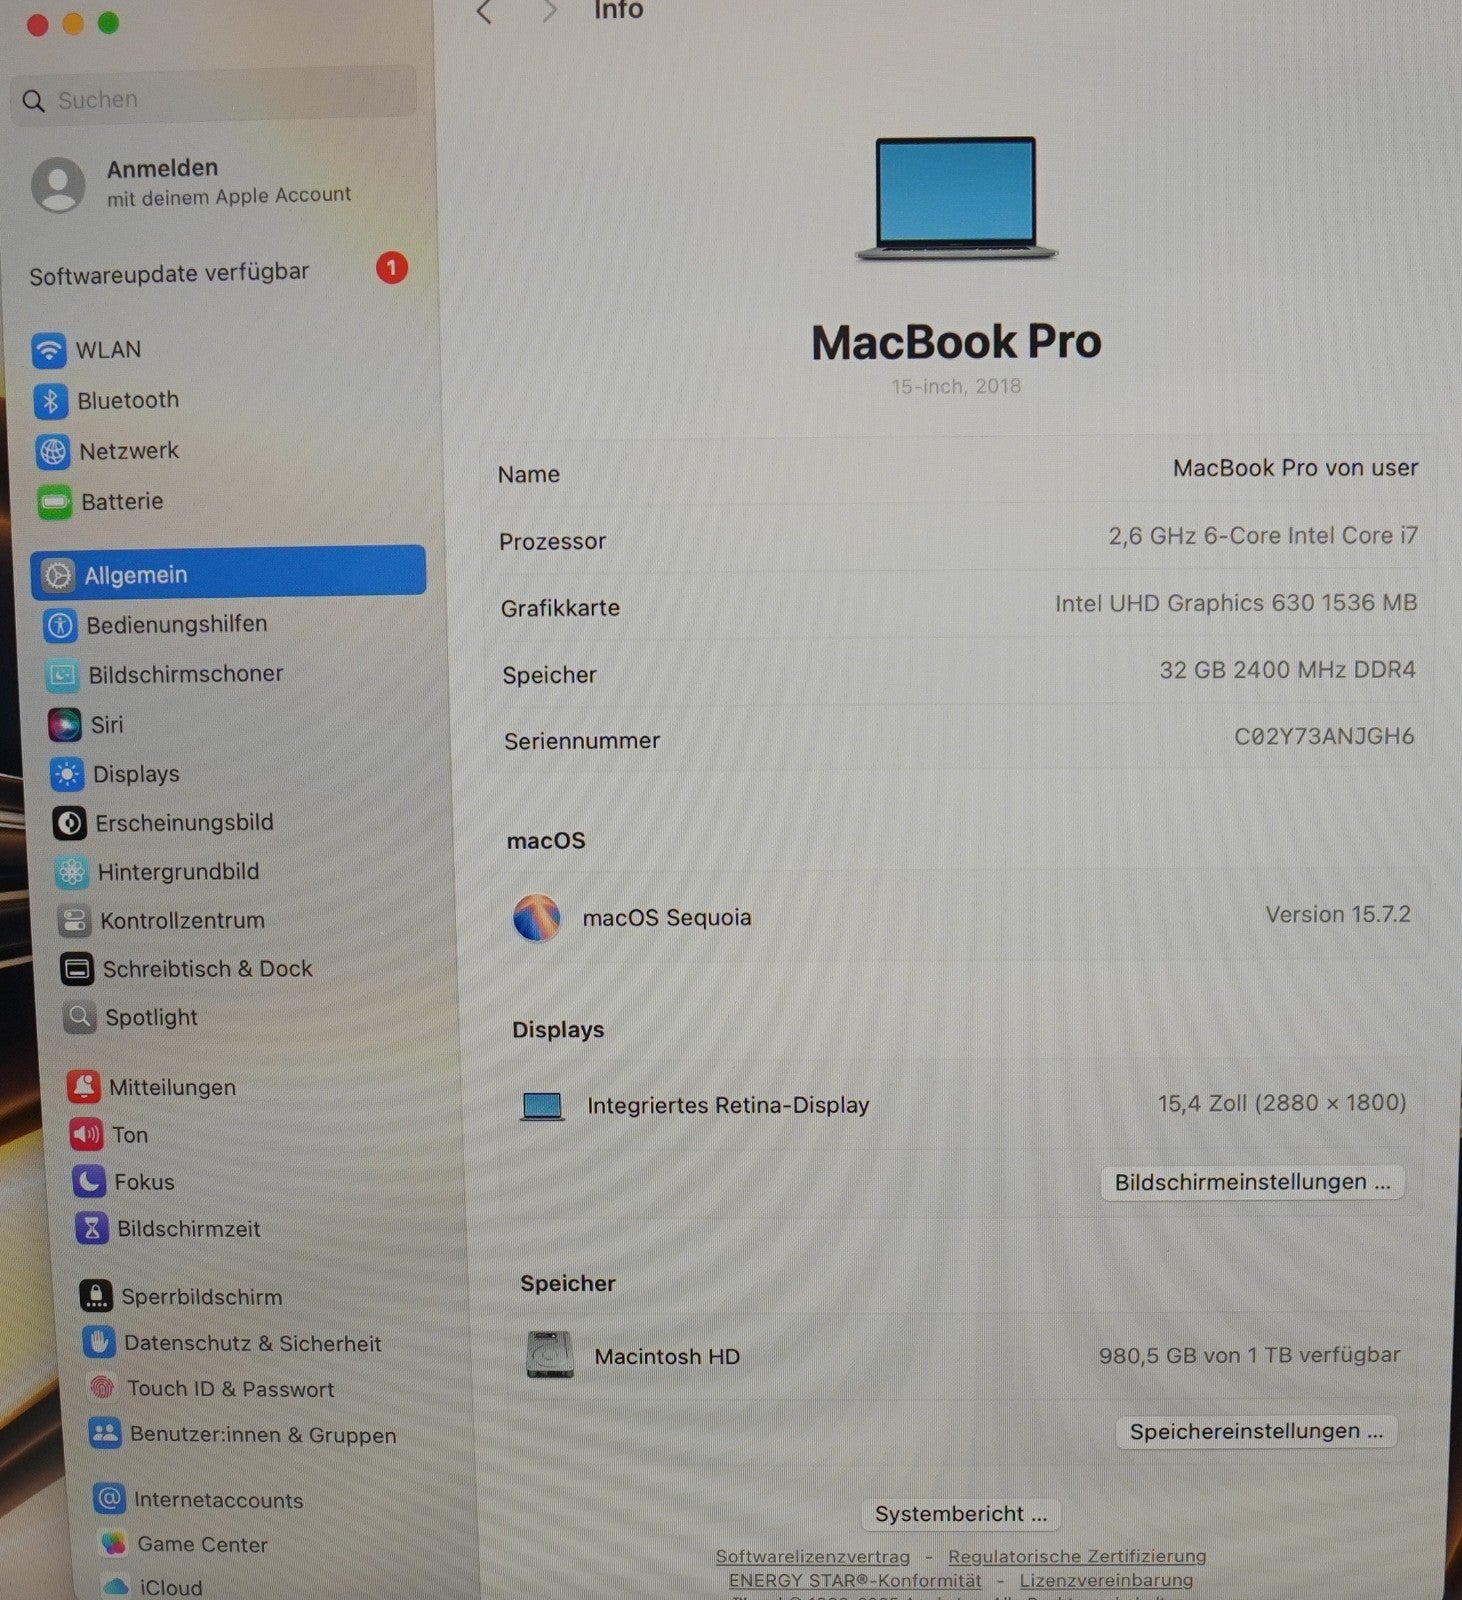Open the Siri icon
This screenshot has width=1462, height=1600.
[65, 724]
